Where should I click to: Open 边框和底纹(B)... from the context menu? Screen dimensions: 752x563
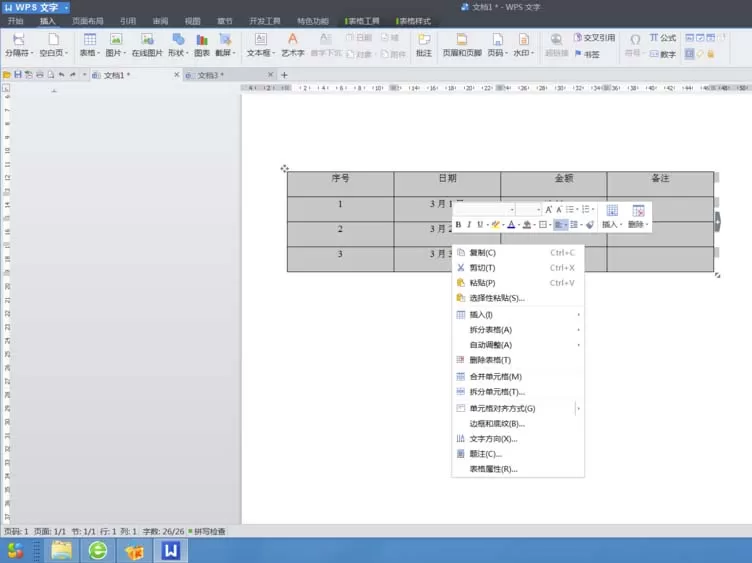pyautogui.click(x=517, y=424)
